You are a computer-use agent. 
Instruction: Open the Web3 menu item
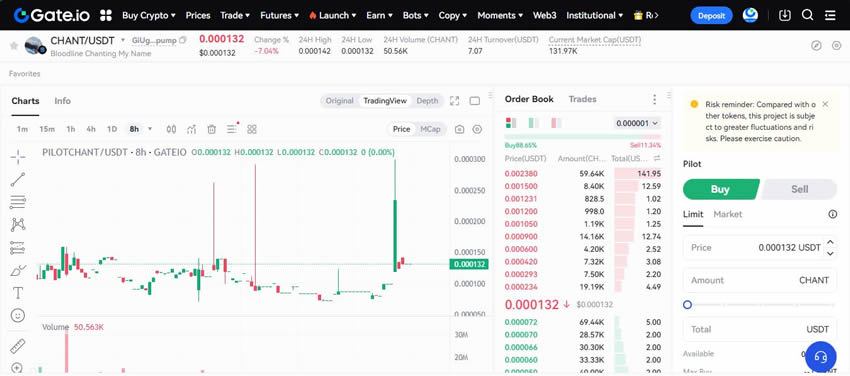pyautogui.click(x=544, y=15)
